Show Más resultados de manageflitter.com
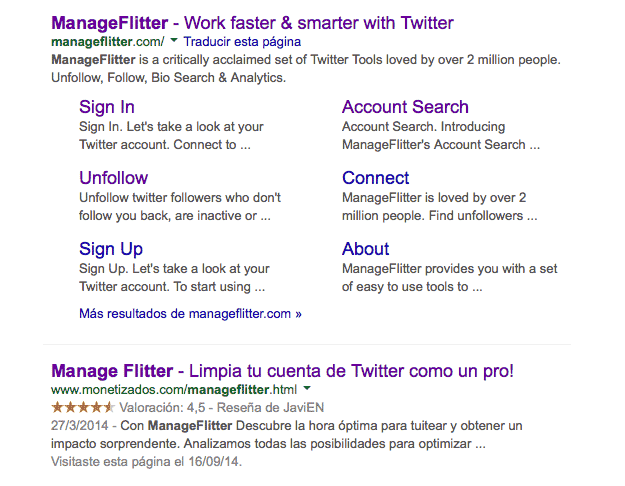The height and width of the screenshot is (486, 625). coord(190,313)
